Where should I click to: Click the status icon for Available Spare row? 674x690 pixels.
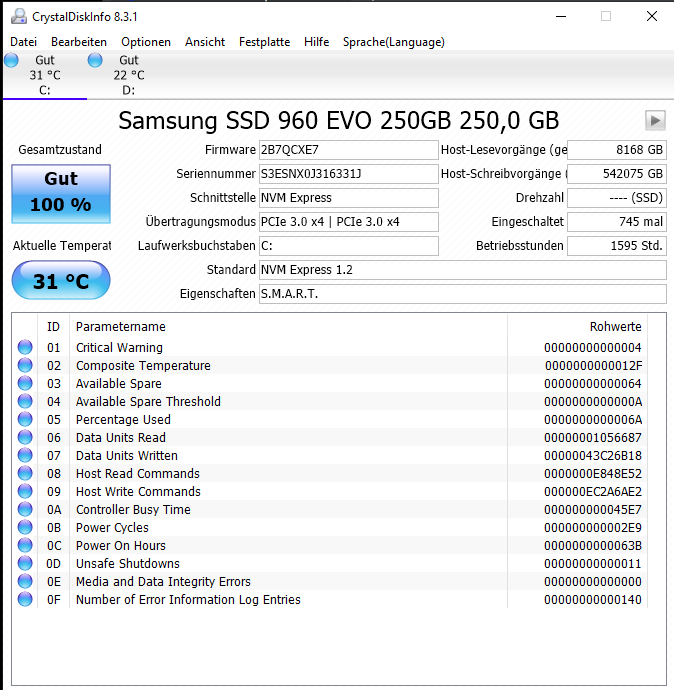coord(25,383)
